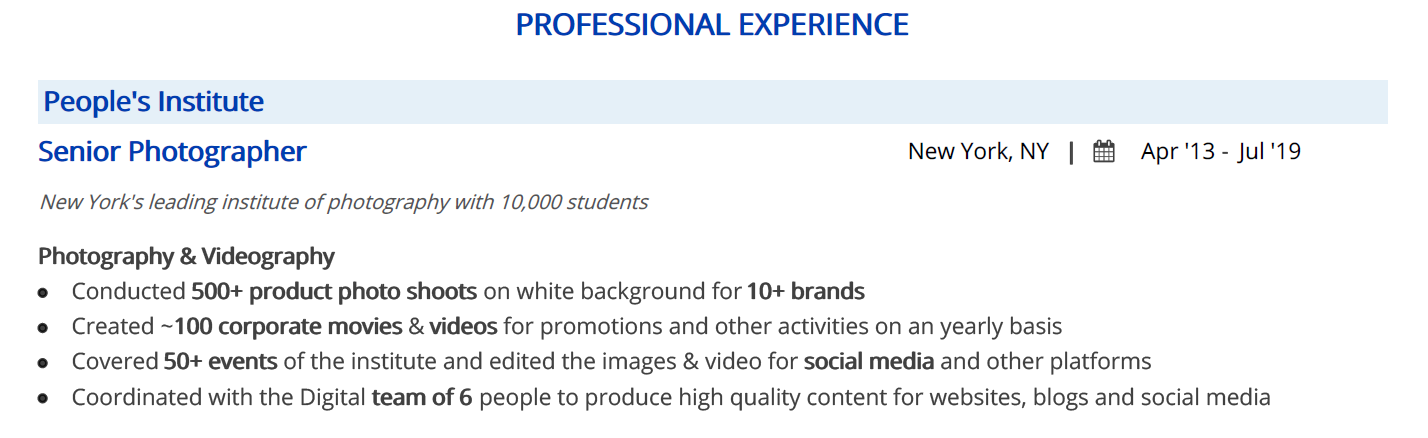Click the light blue People's Institute banner
This screenshot has height=438, width=1428.
pyautogui.click(x=800, y=102)
